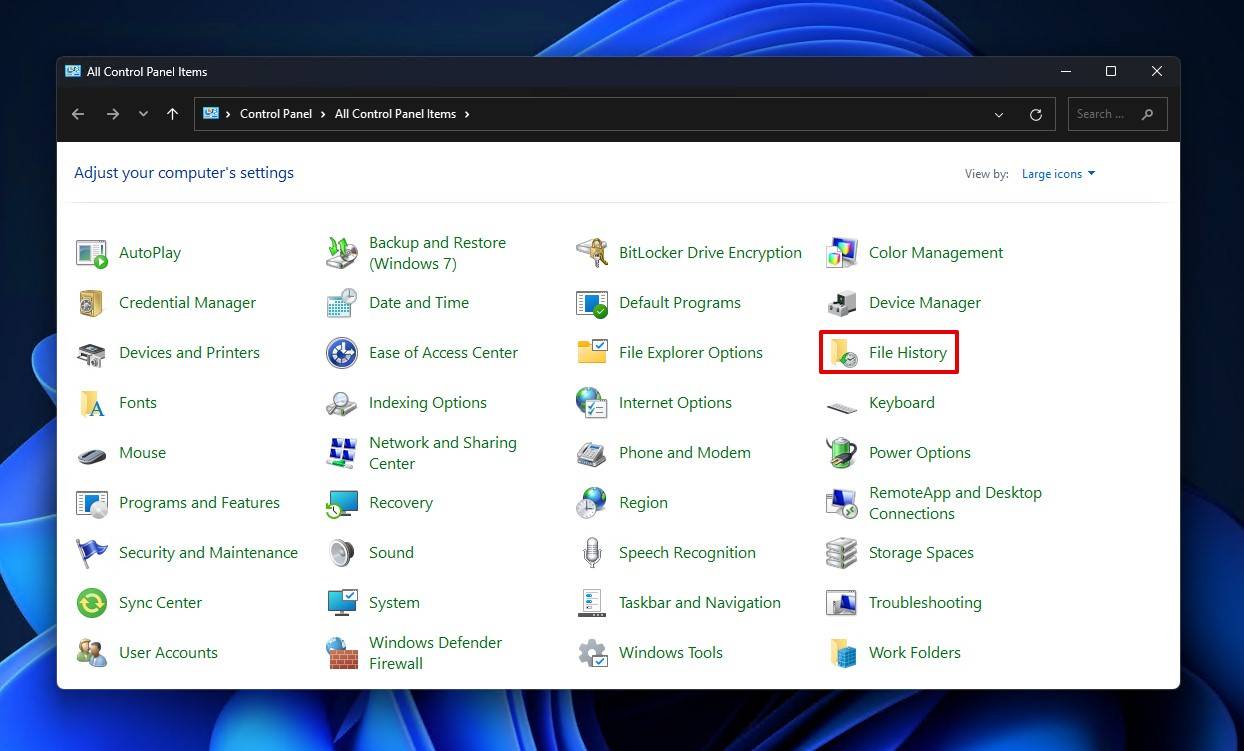Viewport: 1244px width, 751px height.
Task: Open the Backup and Restore icon
Action: coord(342,253)
